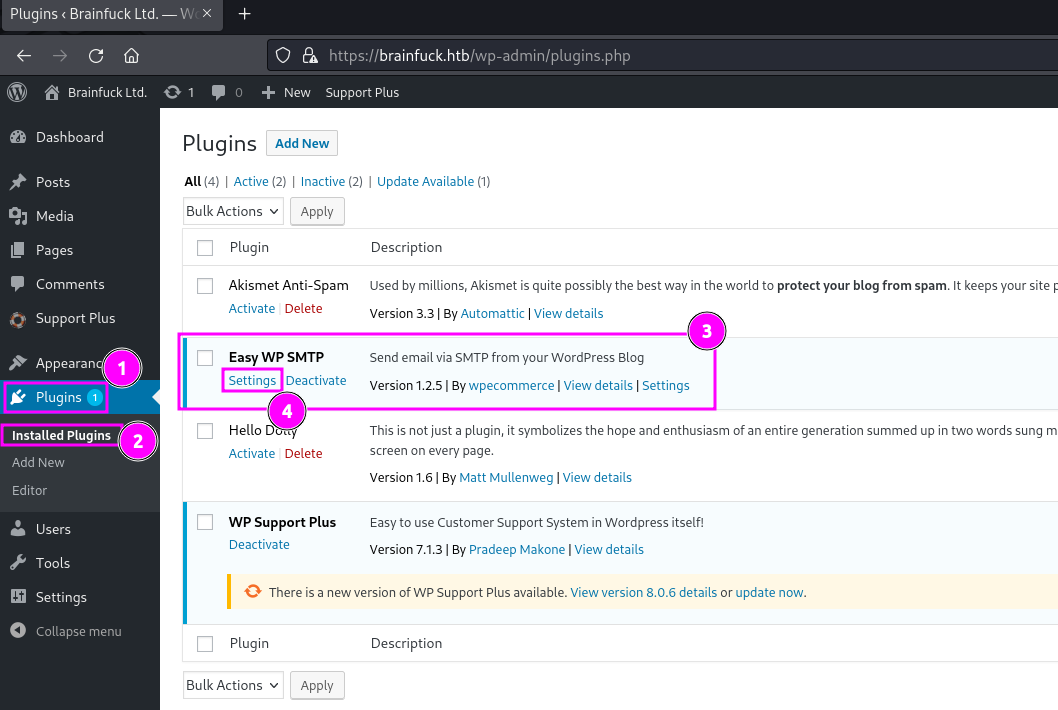Check the Hello Dolly checkbox
The height and width of the screenshot is (710, 1058).
205,431
